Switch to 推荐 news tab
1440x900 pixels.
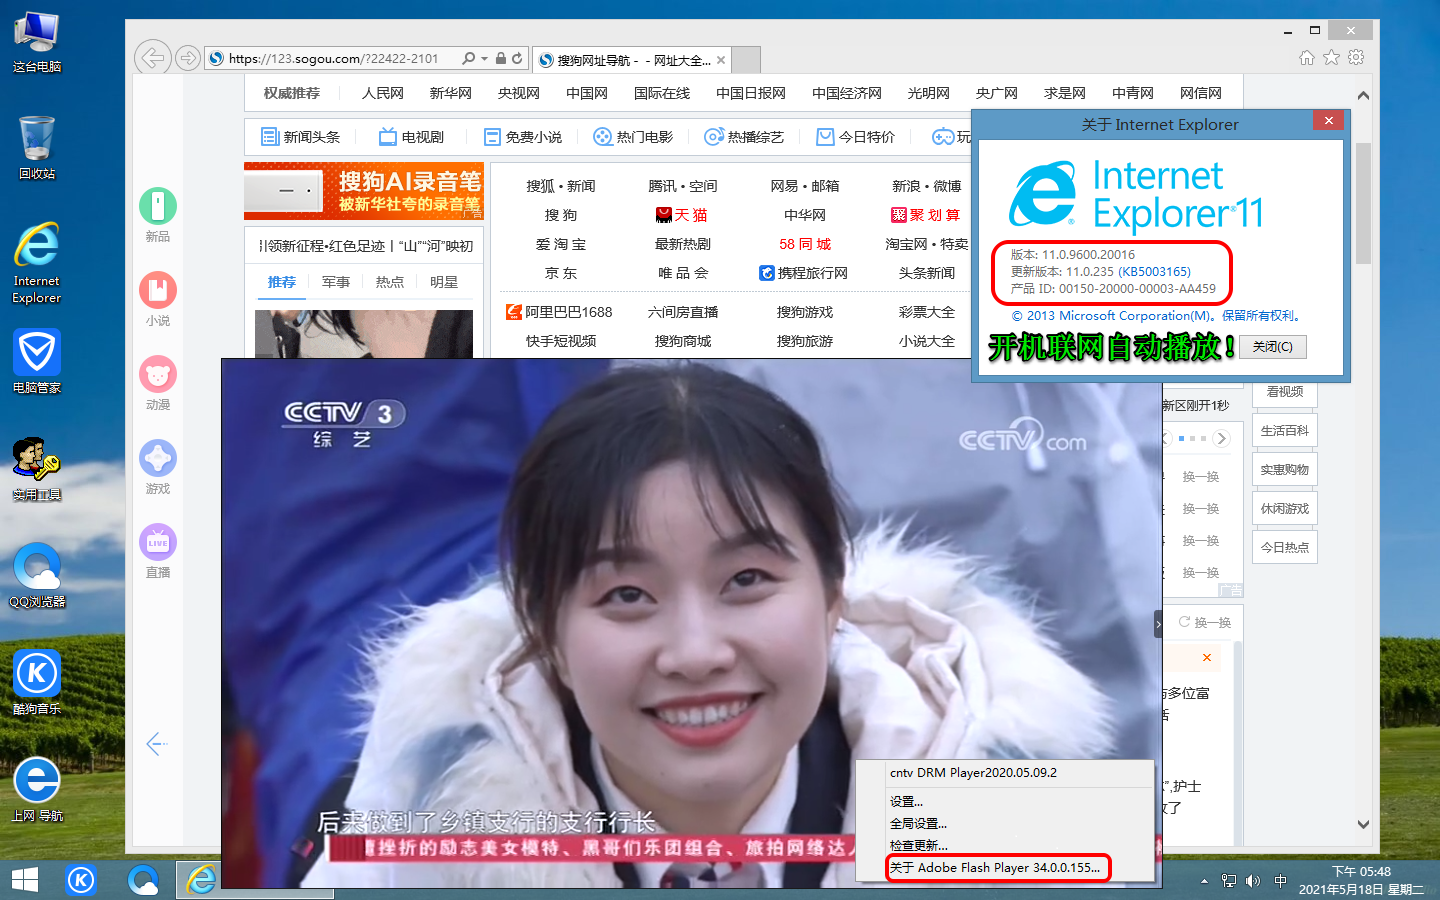[282, 282]
